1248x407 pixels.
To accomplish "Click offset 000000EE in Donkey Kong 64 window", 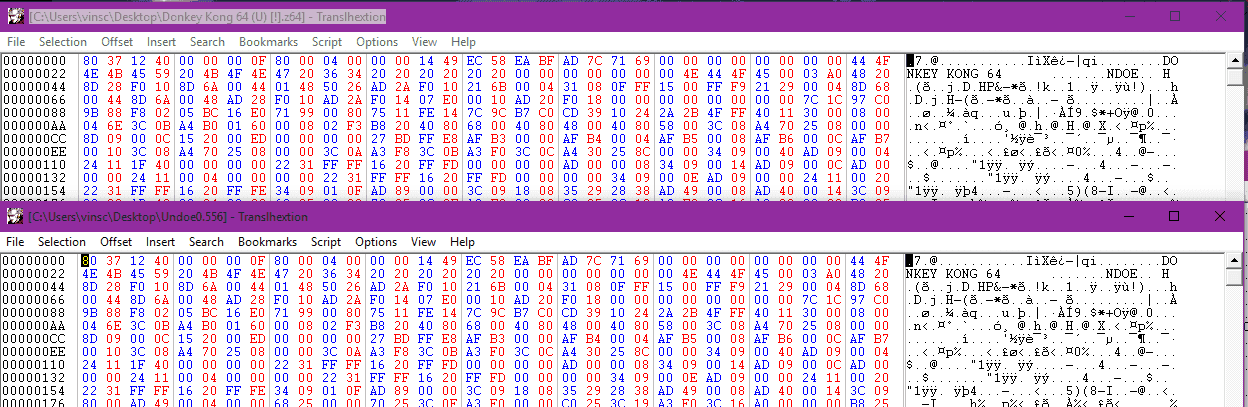I will [33, 151].
